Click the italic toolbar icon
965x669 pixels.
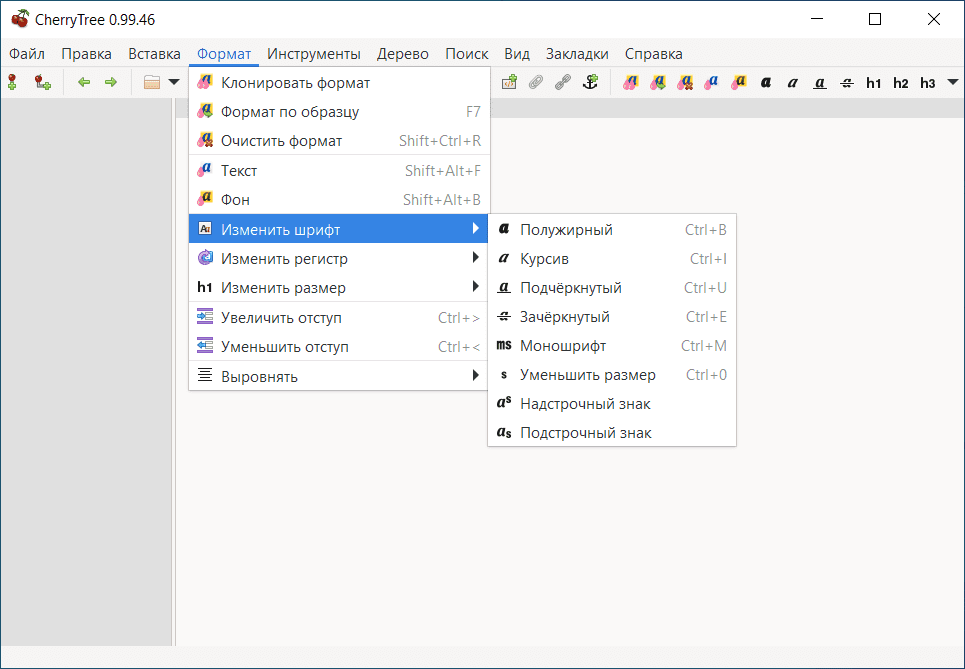pos(793,82)
